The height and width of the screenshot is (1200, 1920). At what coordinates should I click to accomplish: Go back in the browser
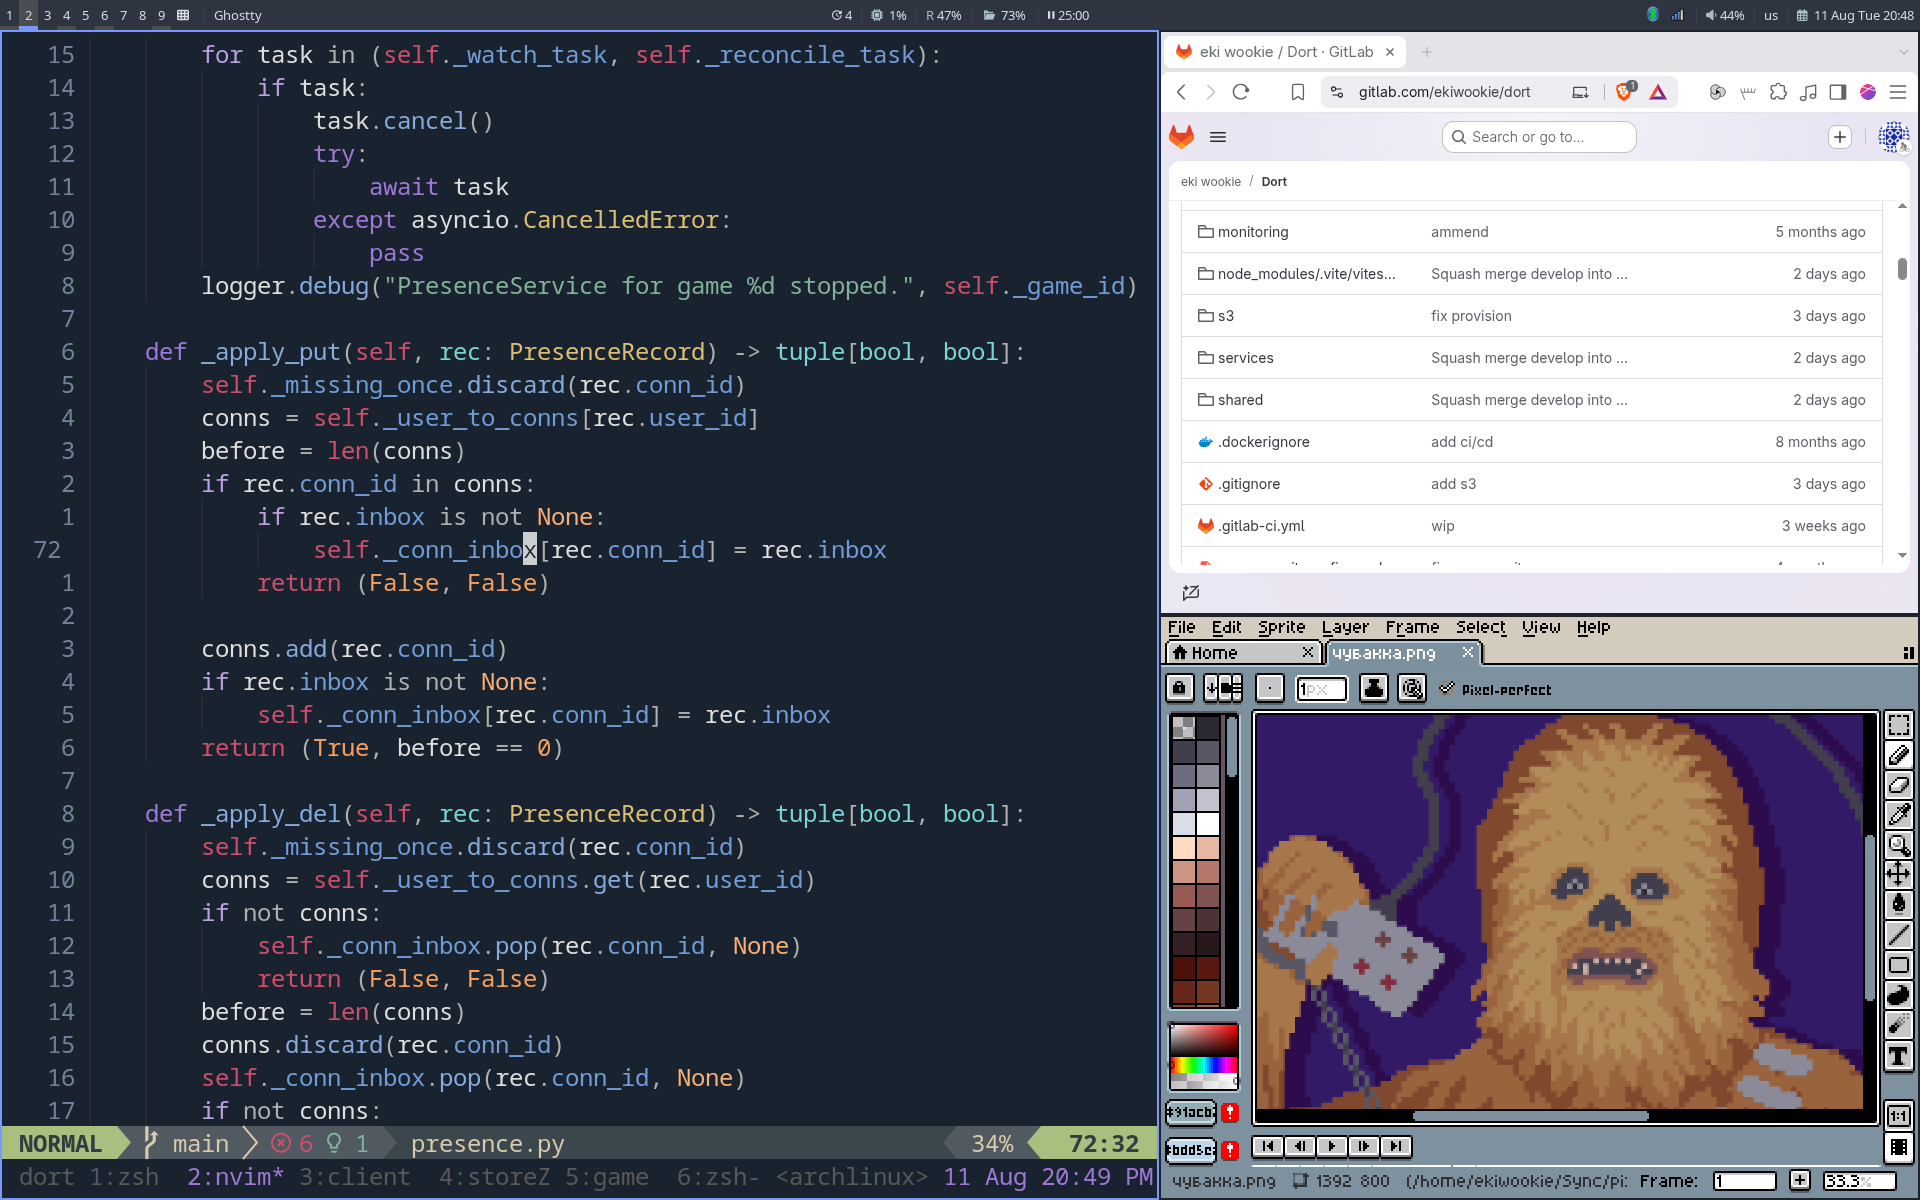pos(1181,92)
